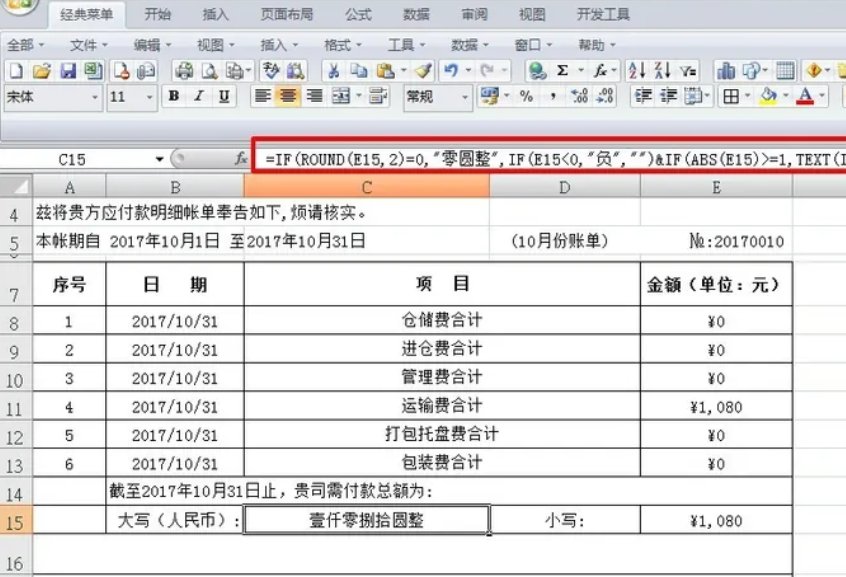Align text to the left

[263, 97]
